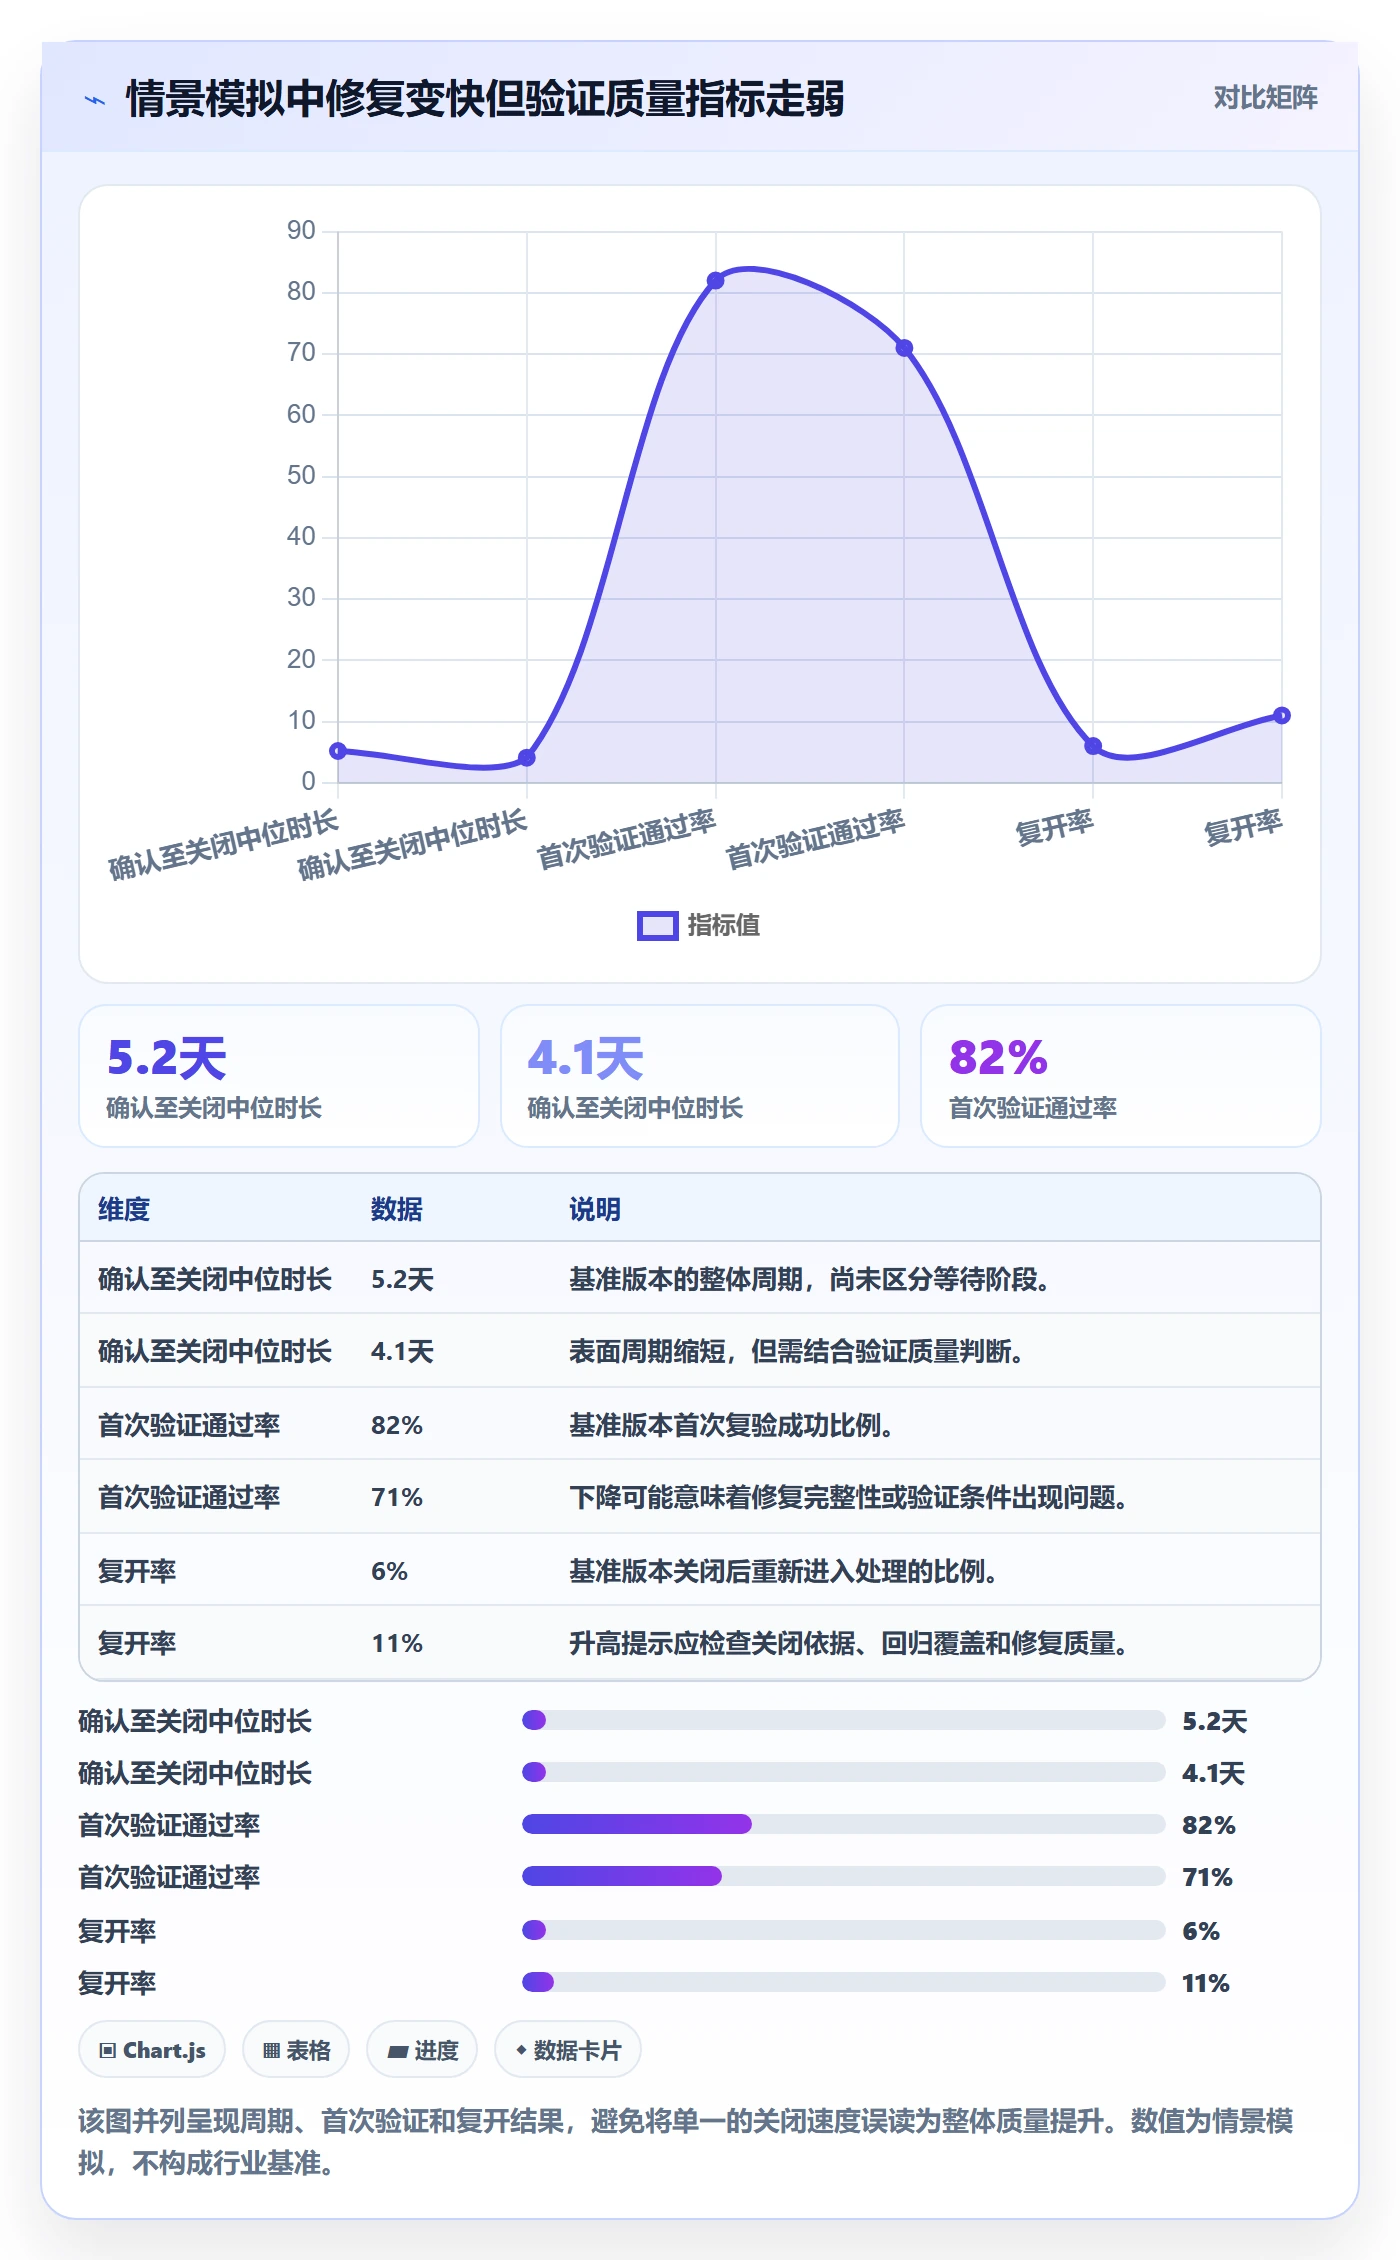This screenshot has width=1400, height=2260.
Task: Click the 4.1天 progress bar
Action: 844,1772
